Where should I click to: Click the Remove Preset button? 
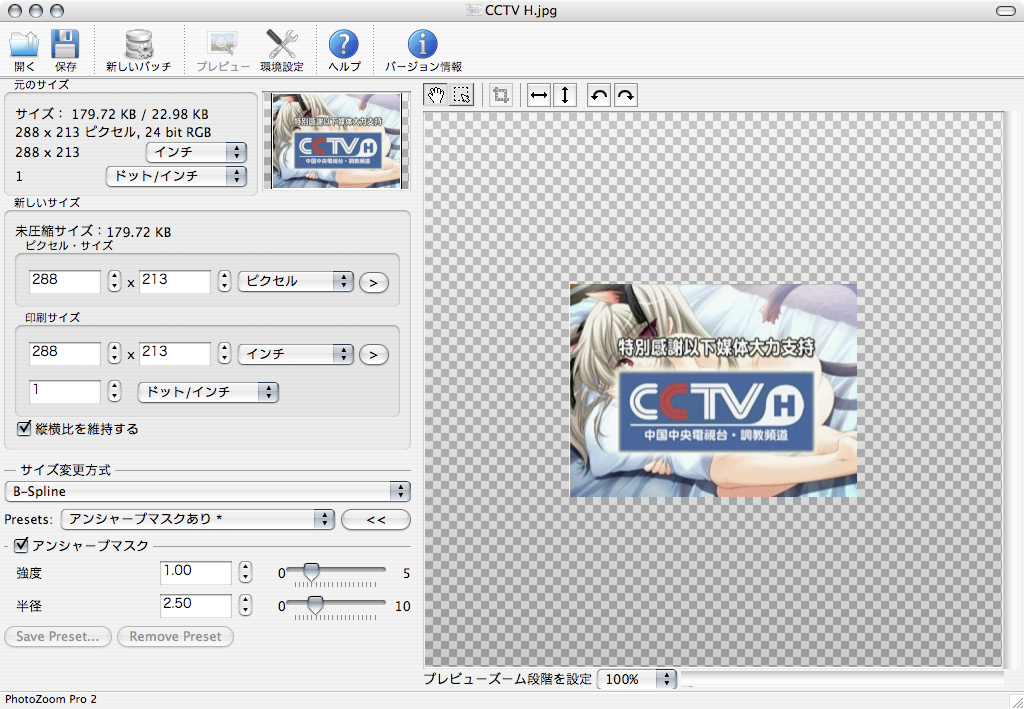[175, 637]
